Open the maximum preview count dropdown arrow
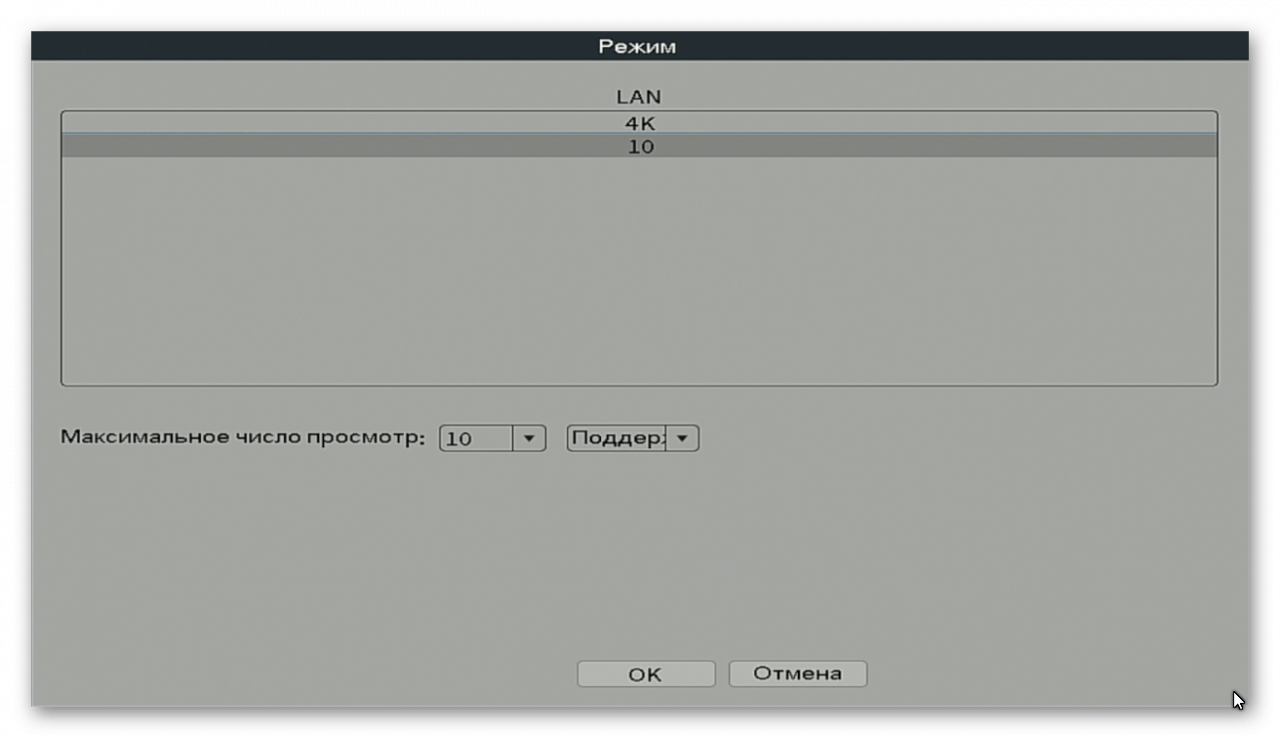This screenshot has width=1280, height=738. click(x=529, y=438)
